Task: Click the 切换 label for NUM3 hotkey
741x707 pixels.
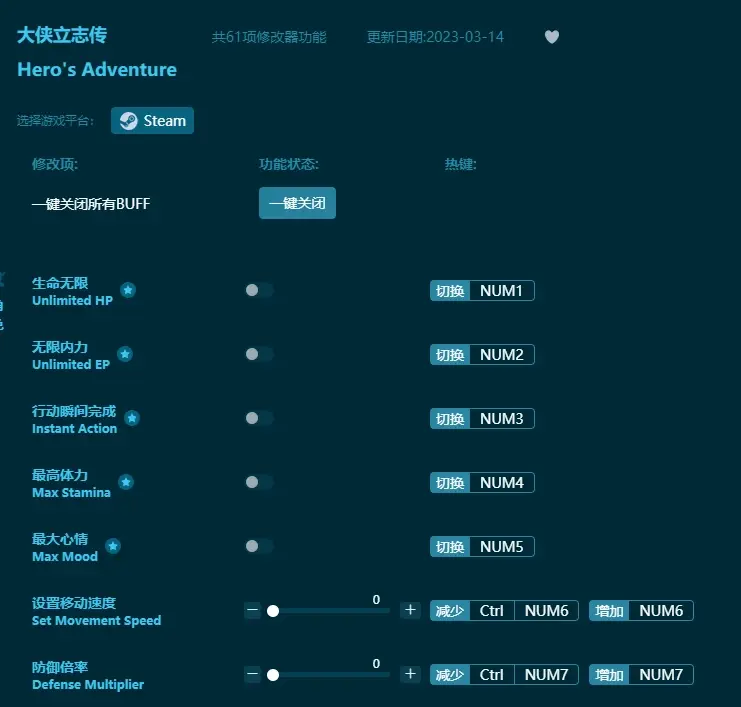Action: coord(450,419)
